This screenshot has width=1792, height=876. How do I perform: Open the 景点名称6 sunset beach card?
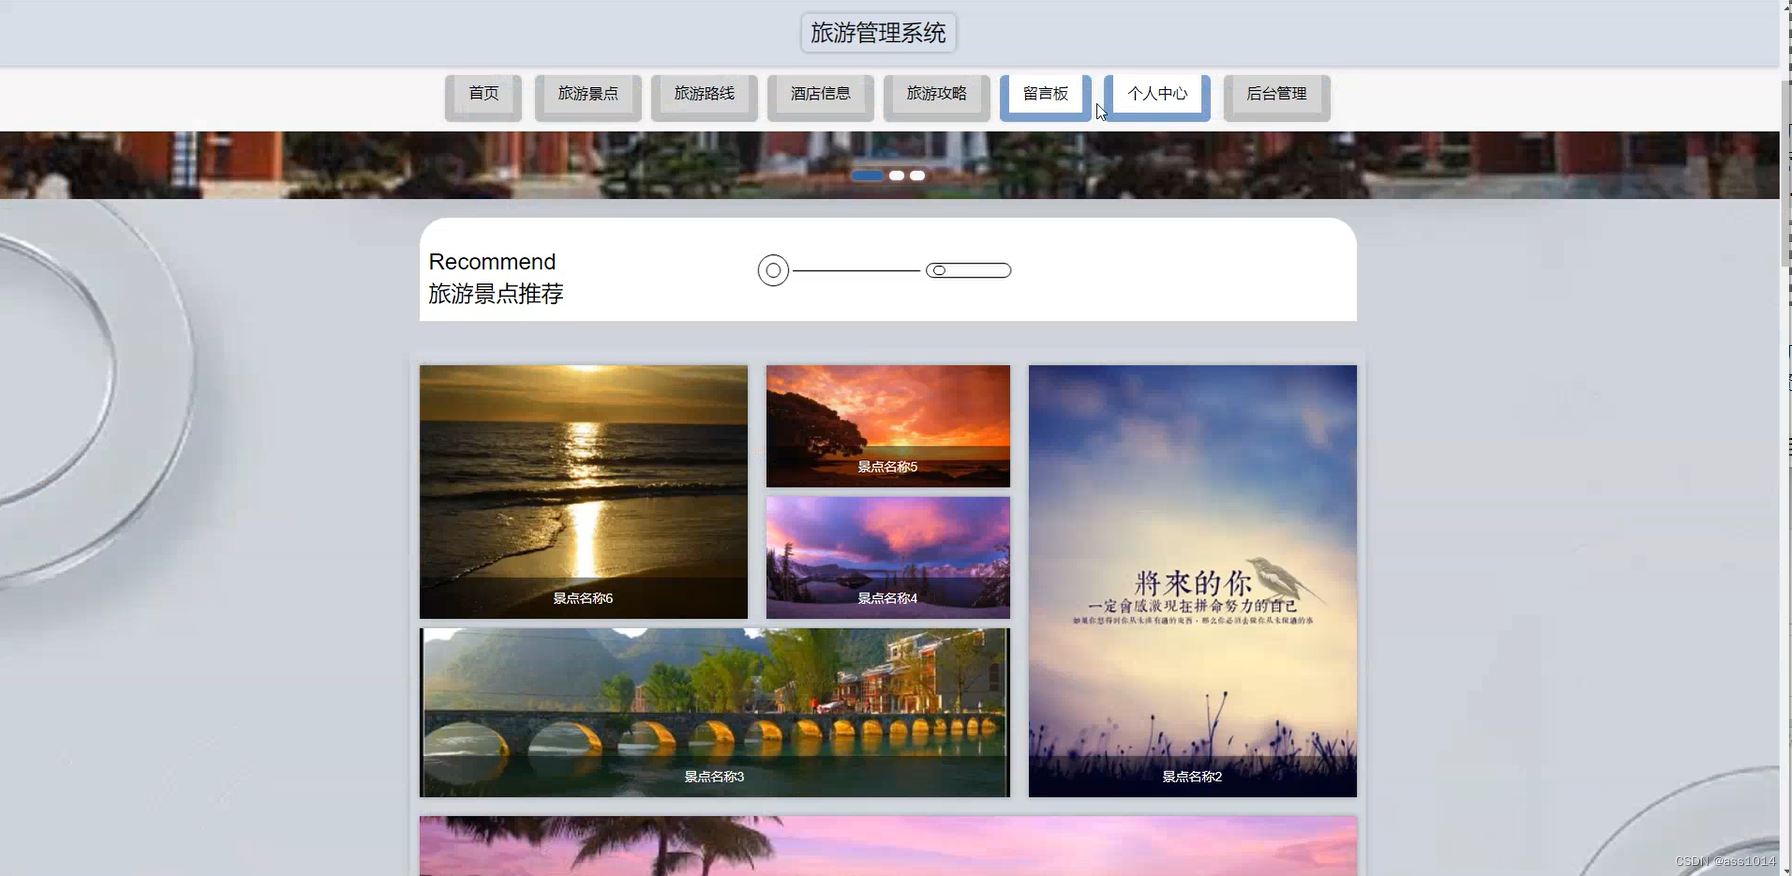tap(583, 491)
